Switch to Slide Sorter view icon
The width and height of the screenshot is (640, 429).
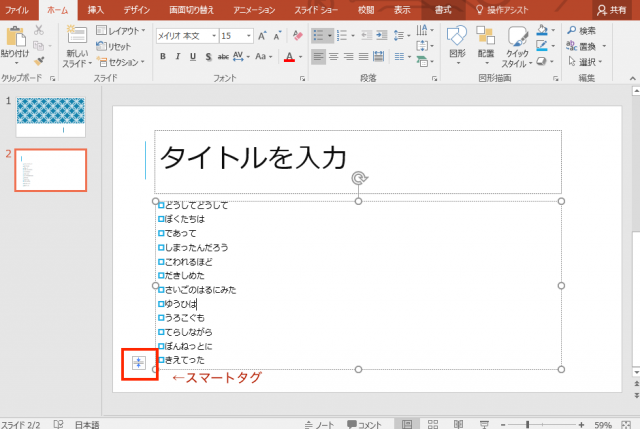431,423
